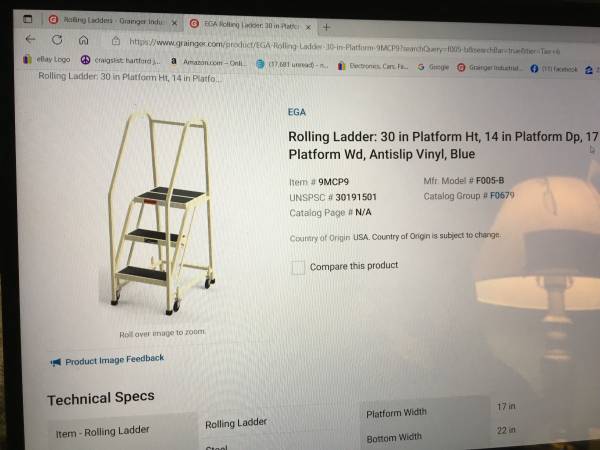Click the site lock icon in address bar
This screenshot has height=450, width=600.
116,41
